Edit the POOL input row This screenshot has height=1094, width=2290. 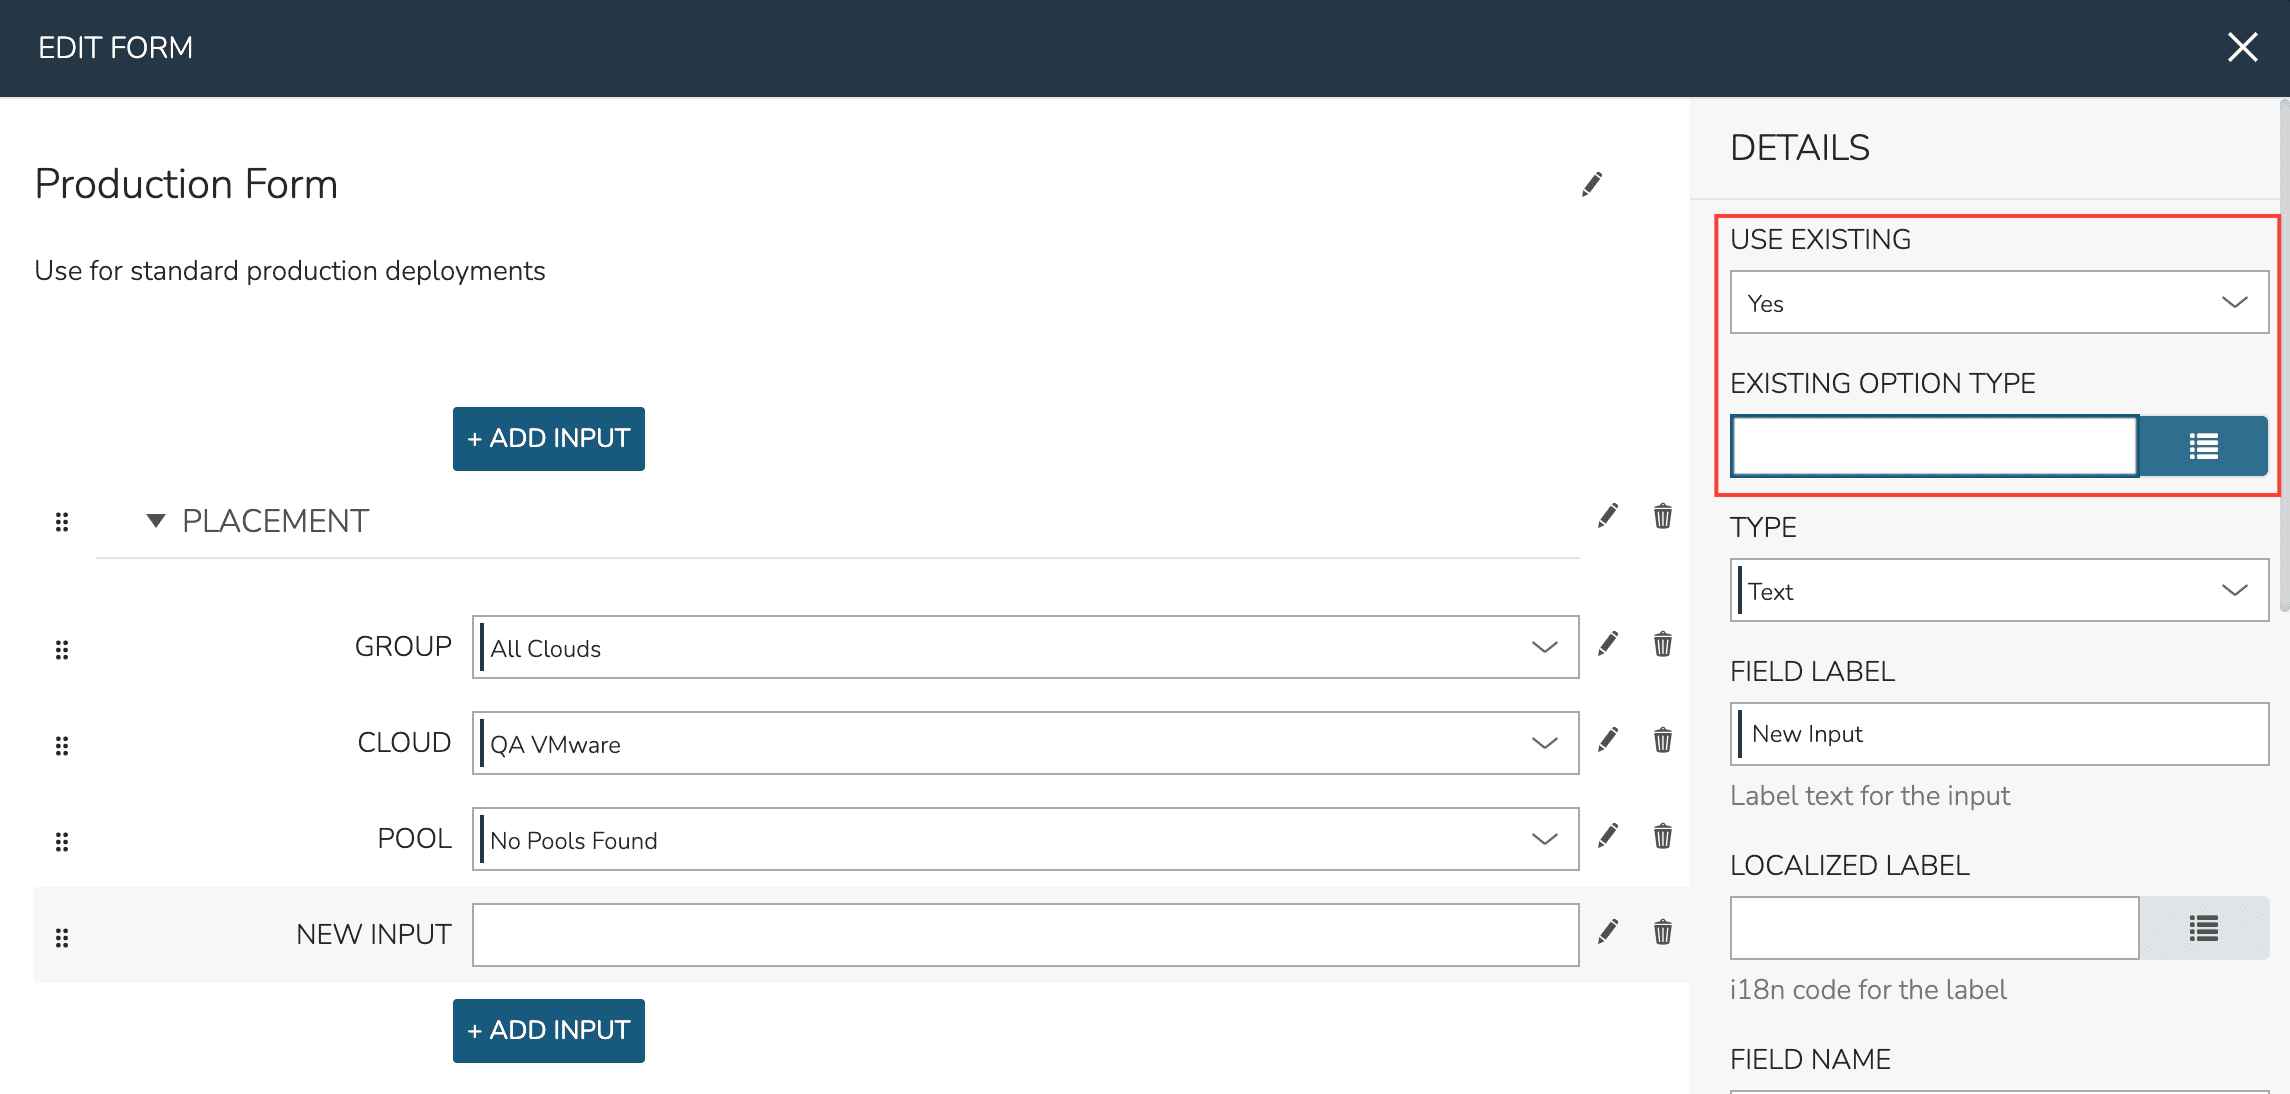coord(1607,836)
